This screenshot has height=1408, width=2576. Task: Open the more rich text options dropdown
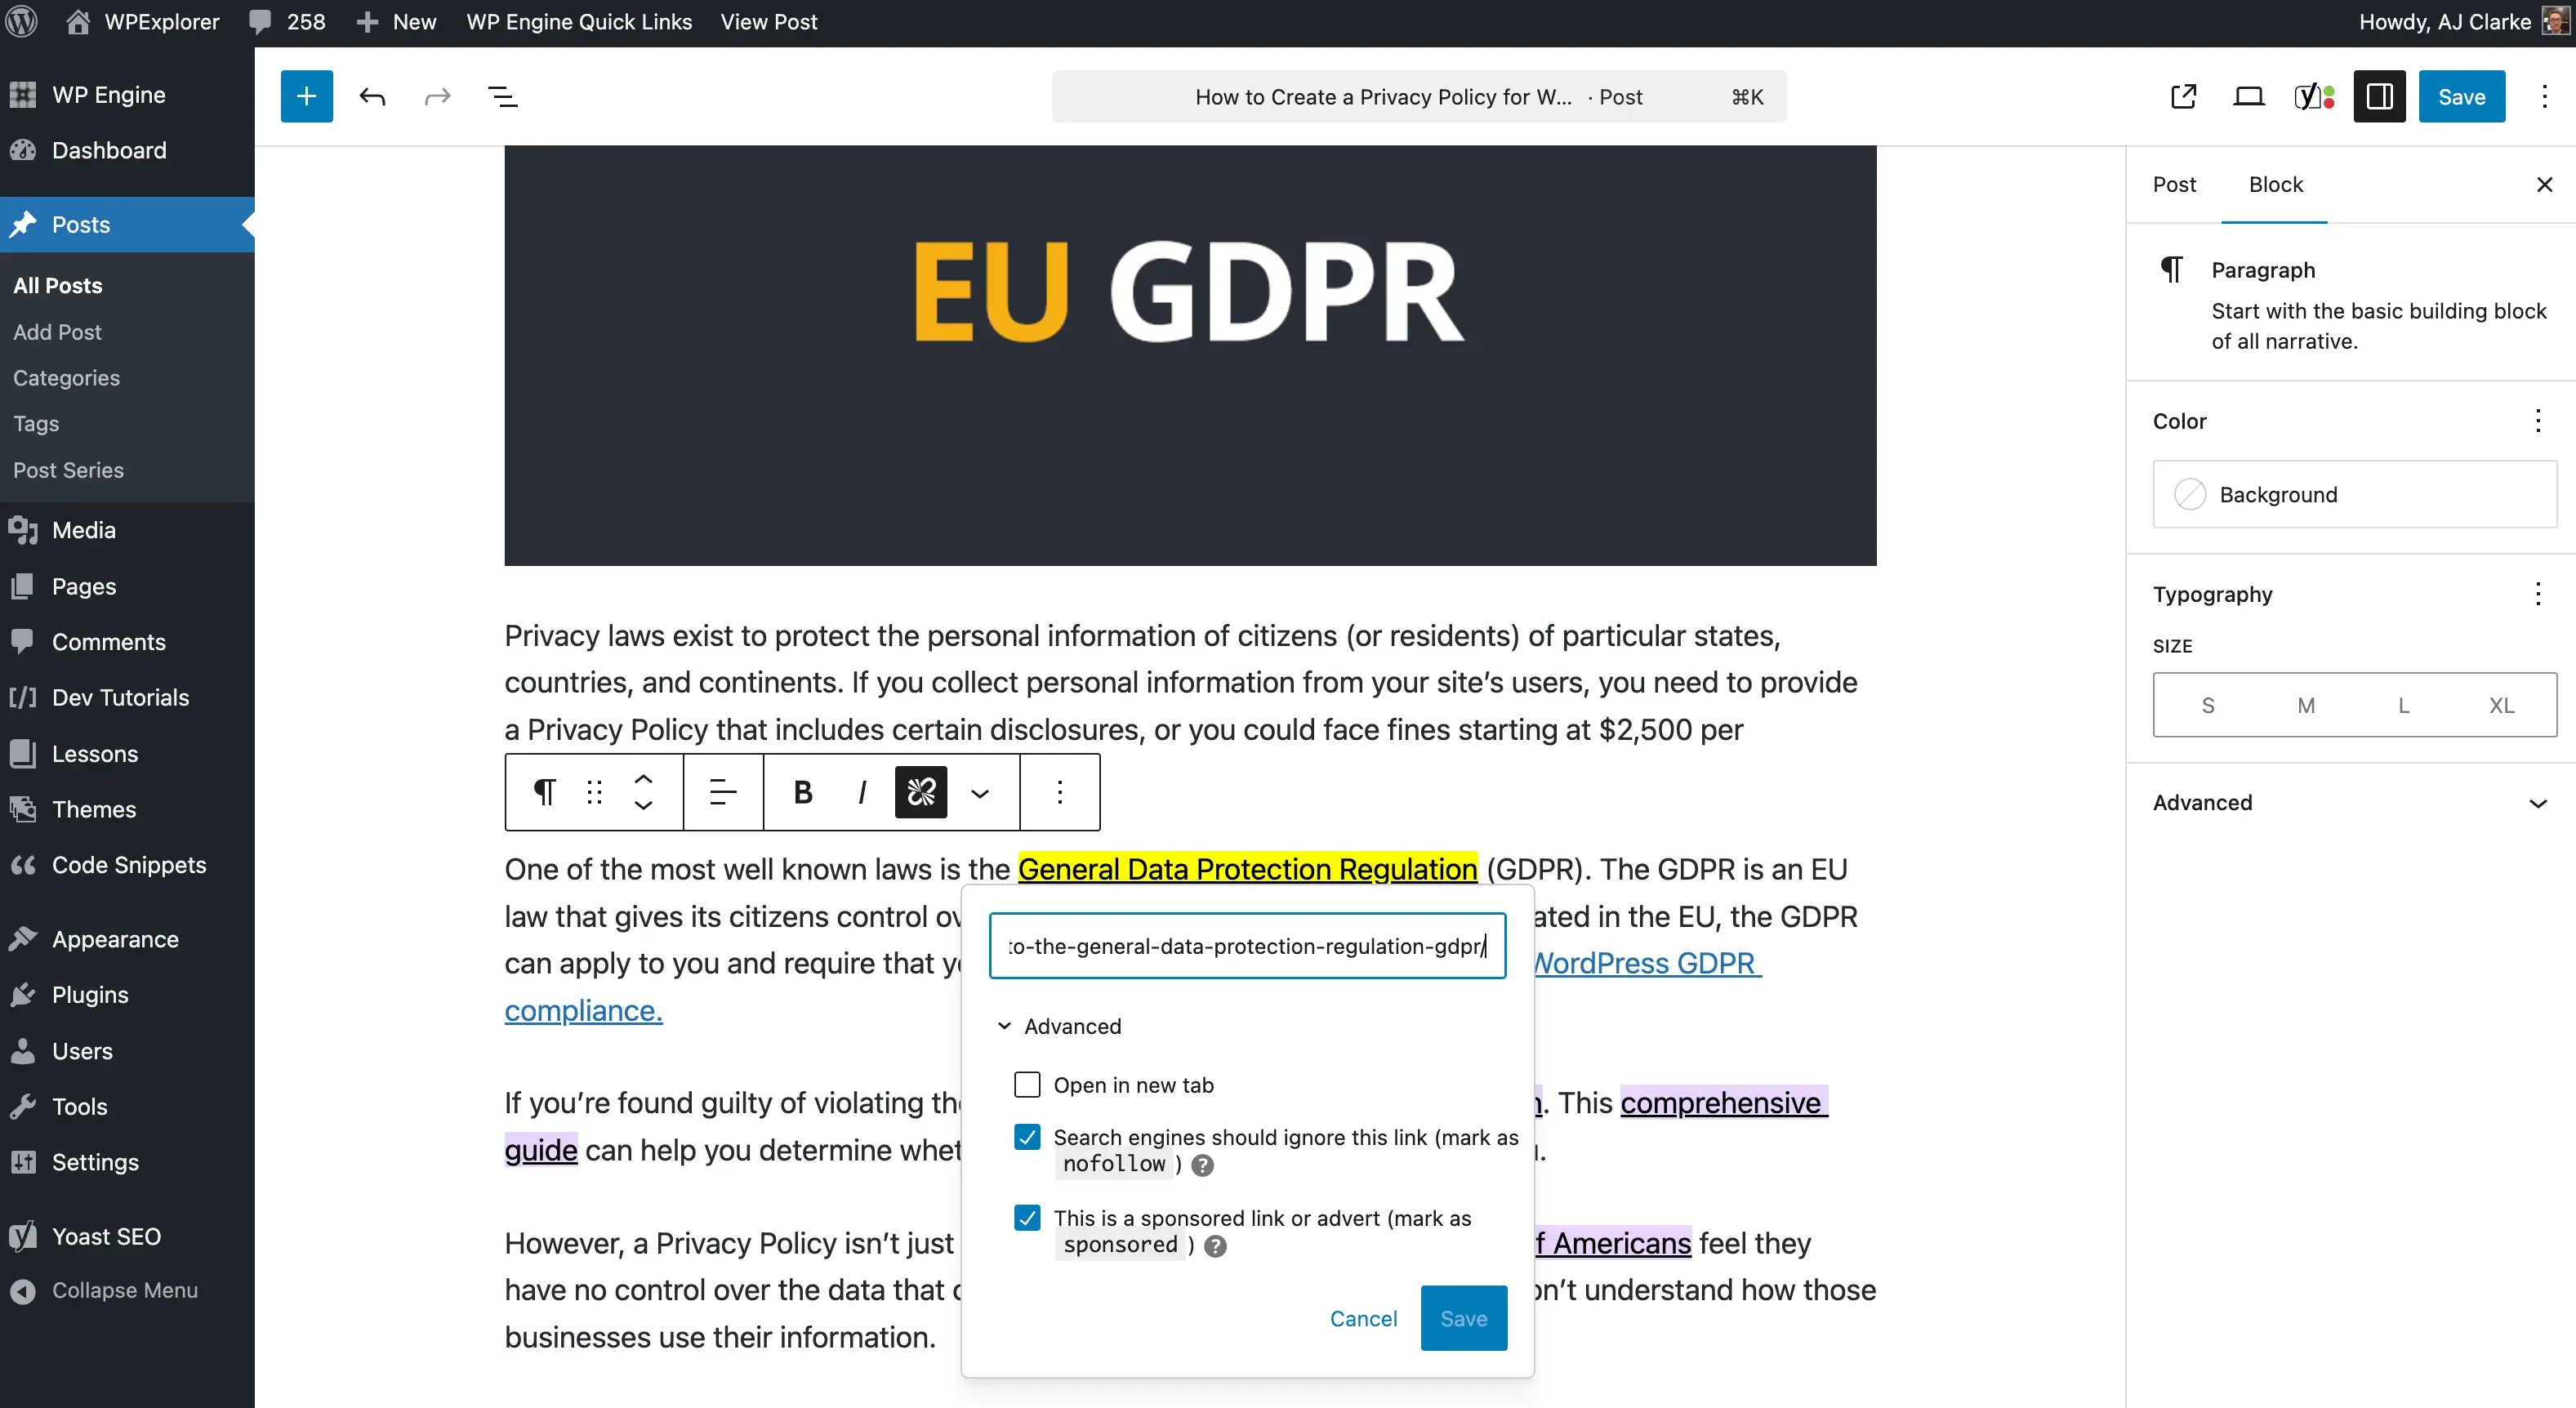pyautogui.click(x=980, y=792)
